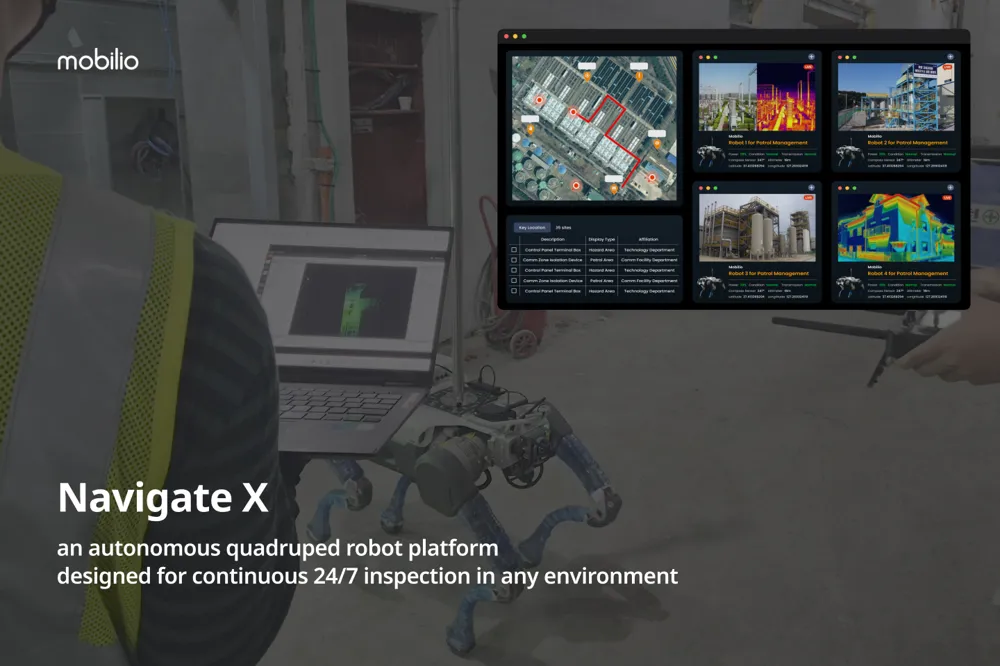Image resolution: width=1000 pixels, height=666 pixels.
Task: Click the LIVE badge on Robot 1 feed
Action: (x=808, y=69)
